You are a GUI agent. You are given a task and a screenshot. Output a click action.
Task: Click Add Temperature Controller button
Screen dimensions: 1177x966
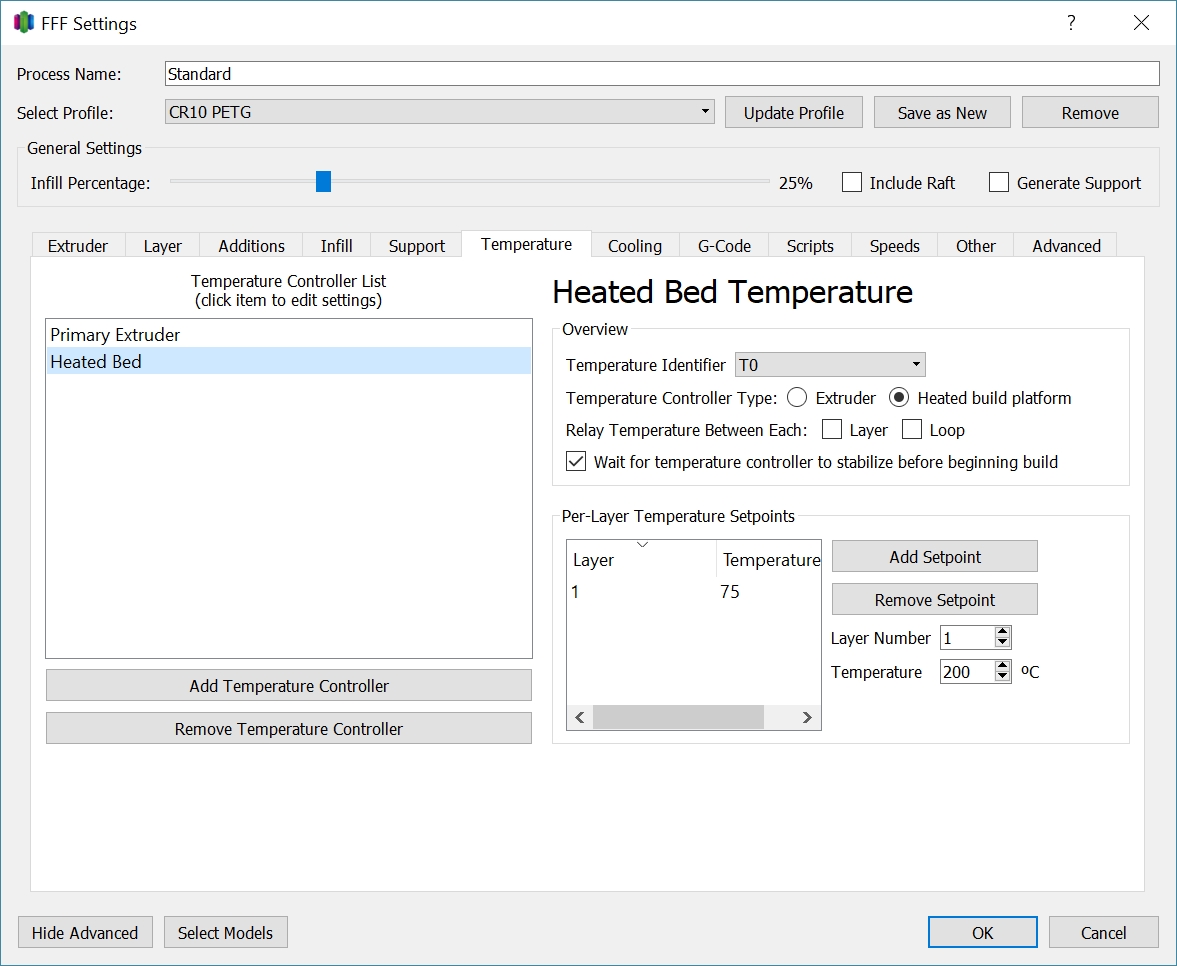[x=289, y=685]
